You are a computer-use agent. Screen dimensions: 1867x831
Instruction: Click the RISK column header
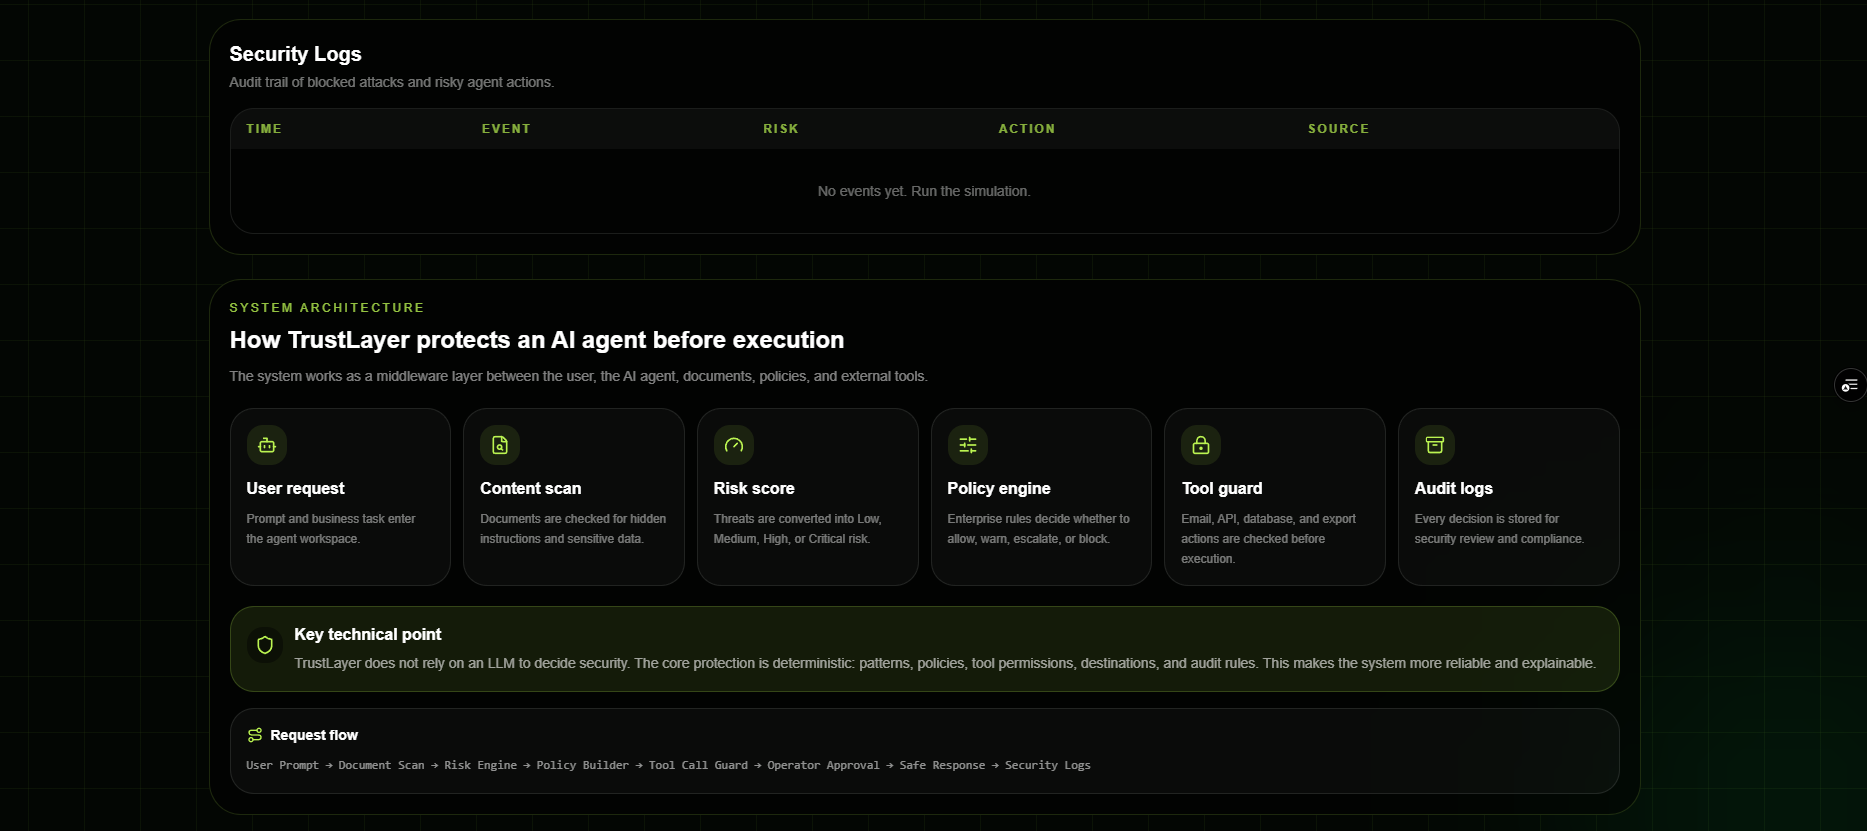pos(781,129)
